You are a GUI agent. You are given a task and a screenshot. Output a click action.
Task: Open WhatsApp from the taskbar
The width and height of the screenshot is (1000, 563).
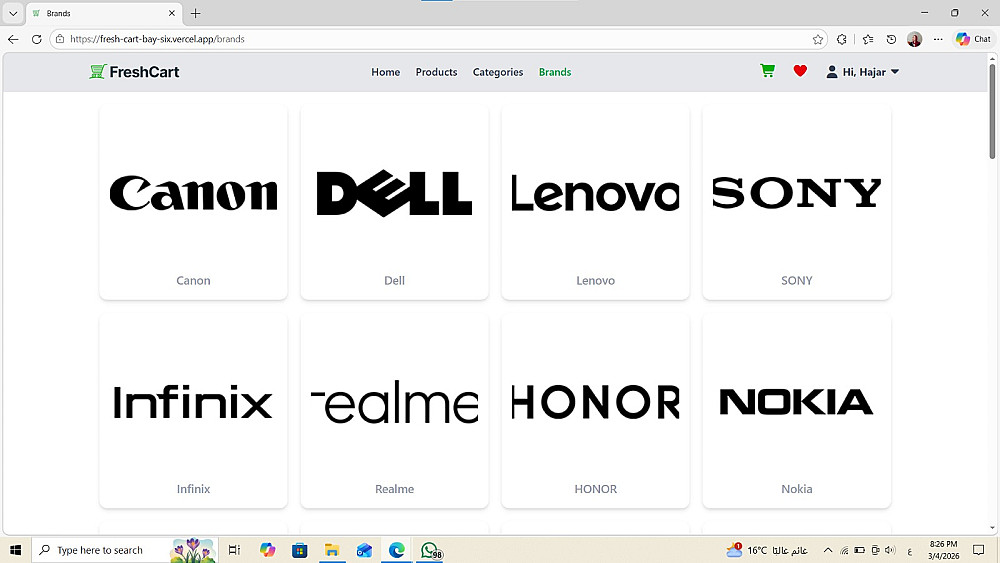[430, 550]
